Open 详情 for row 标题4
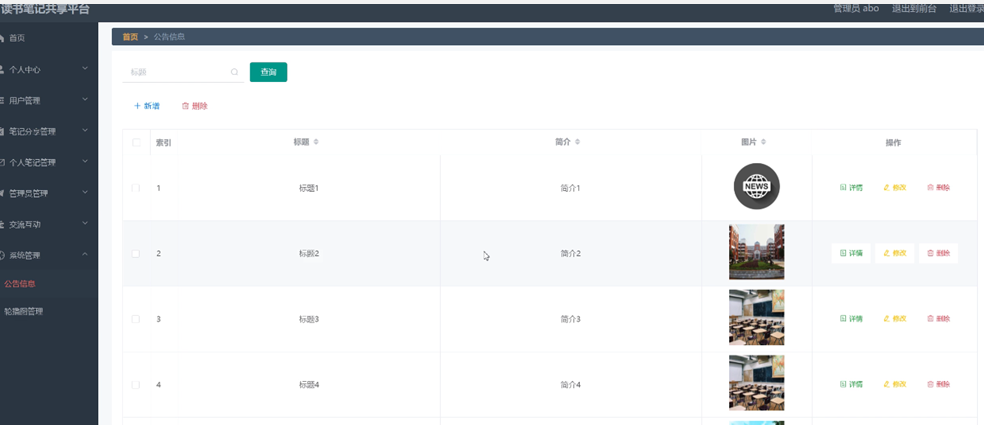The height and width of the screenshot is (425, 984). 851,384
